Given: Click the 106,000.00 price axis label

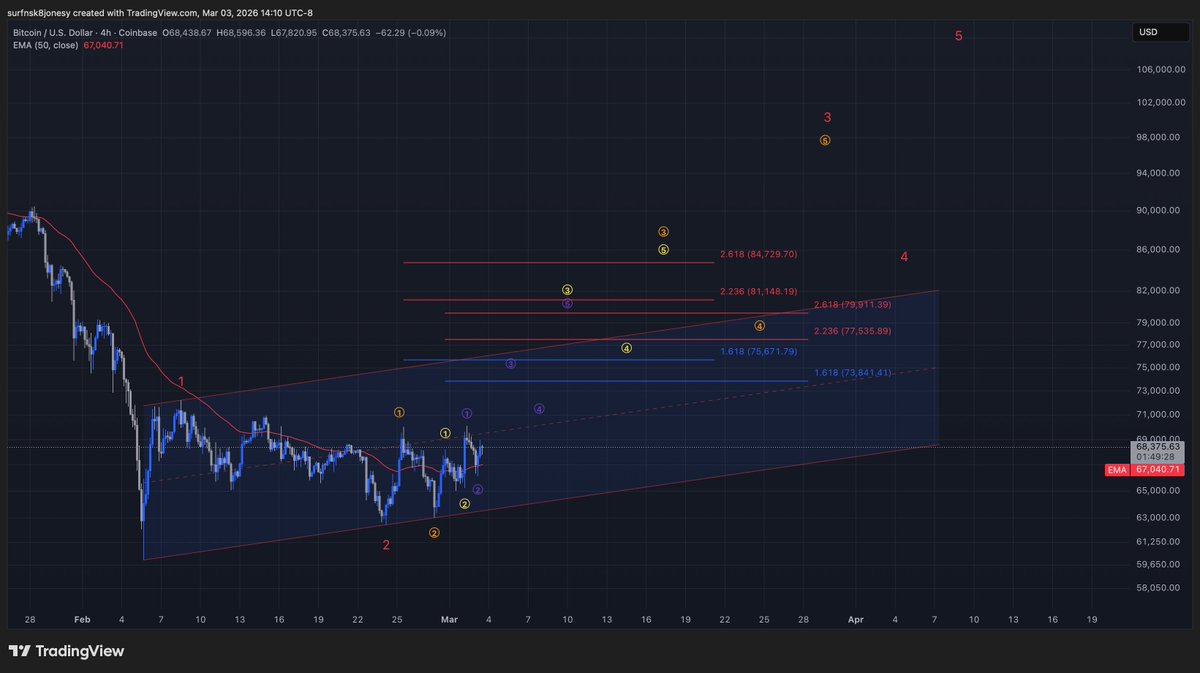Looking at the screenshot, I should click(1161, 69).
